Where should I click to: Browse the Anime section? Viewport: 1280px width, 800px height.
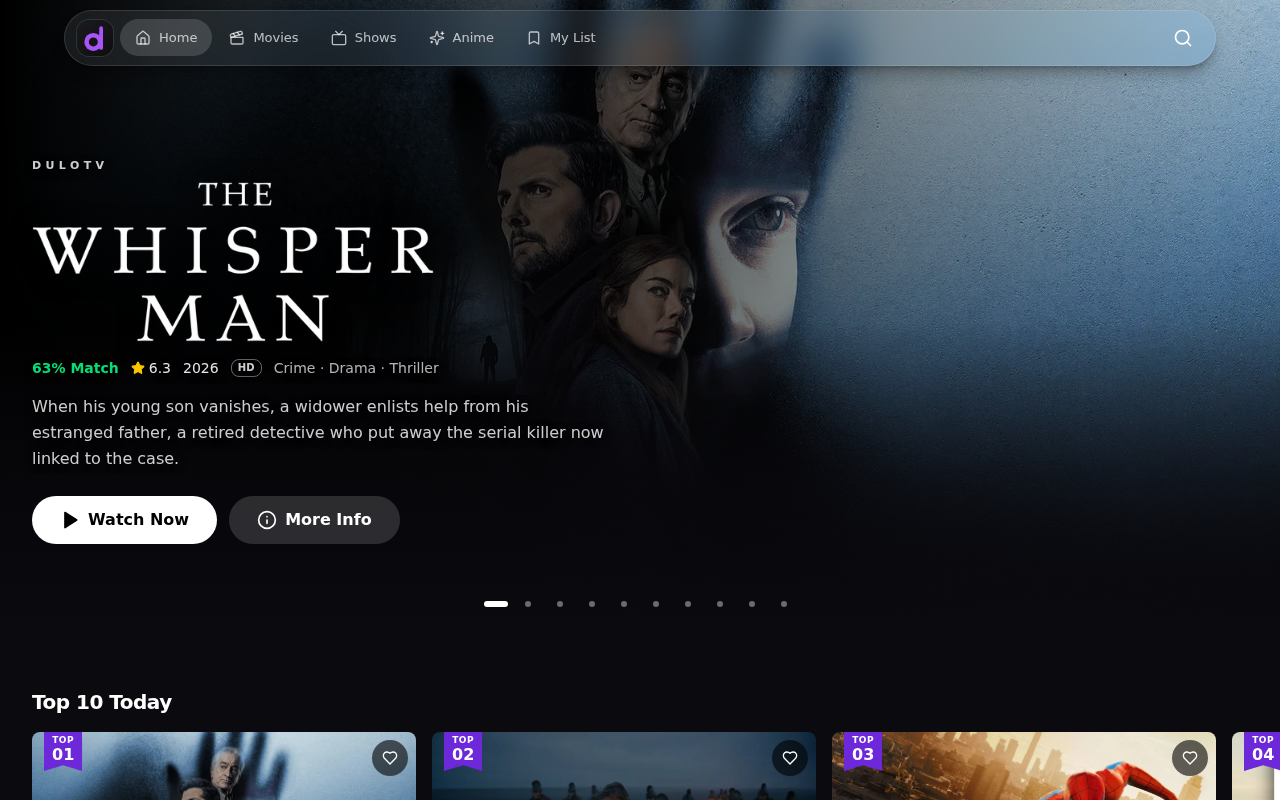[462, 38]
